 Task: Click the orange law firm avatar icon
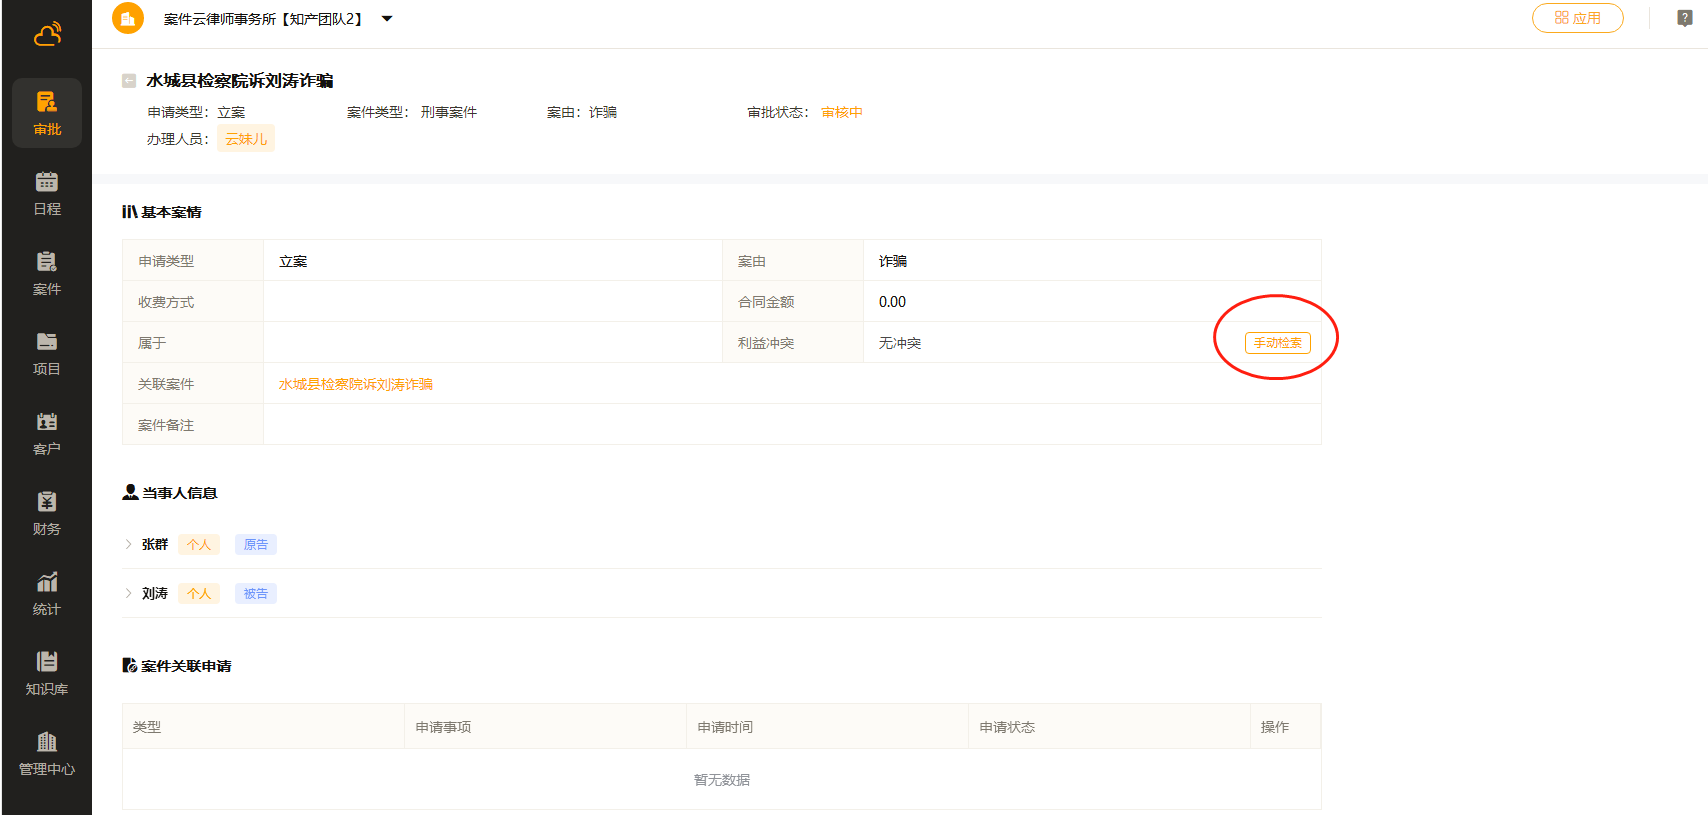(128, 18)
